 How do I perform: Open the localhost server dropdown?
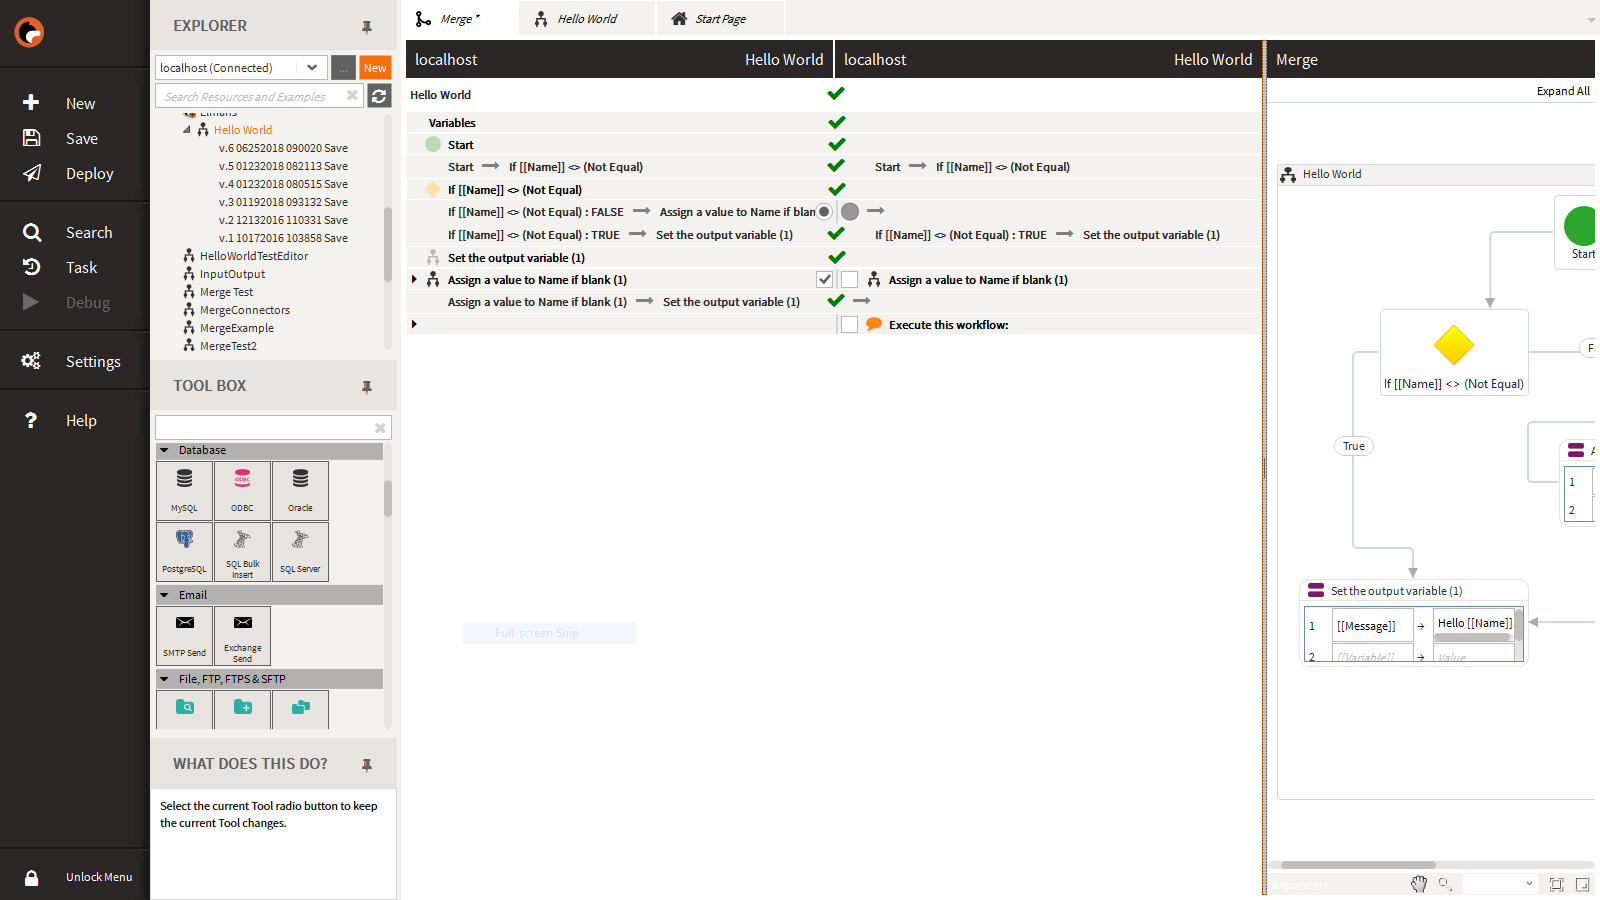[312, 68]
